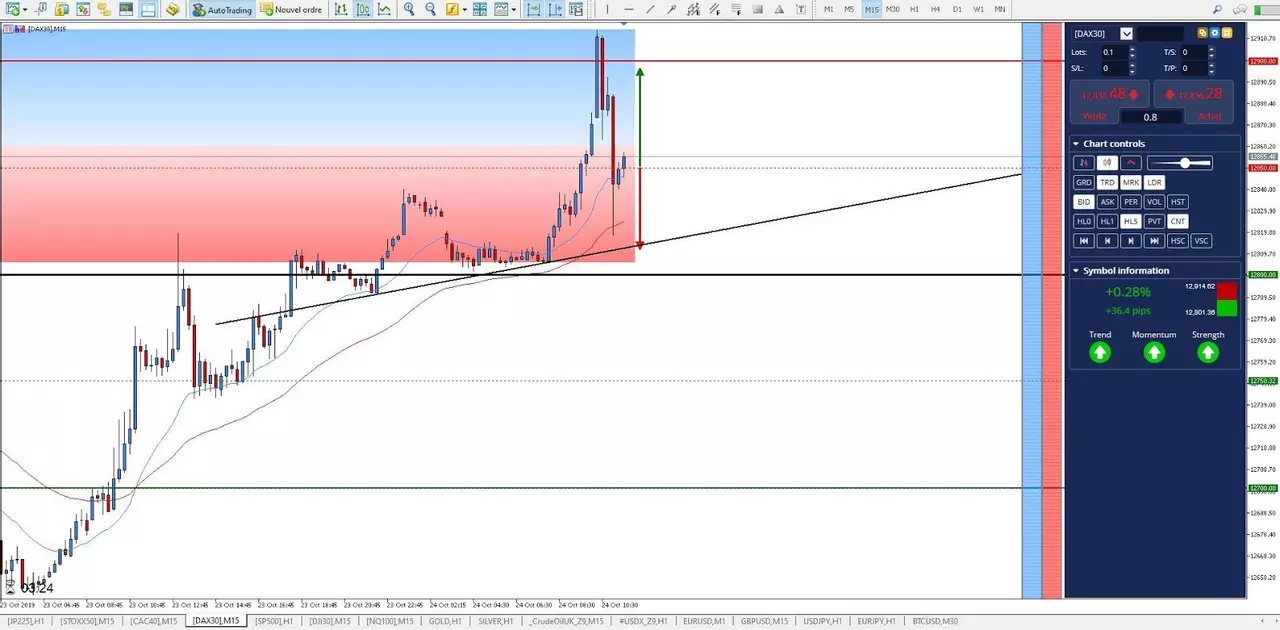Toggle the ASK line button
The height and width of the screenshot is (630, 1280).
1108,202
